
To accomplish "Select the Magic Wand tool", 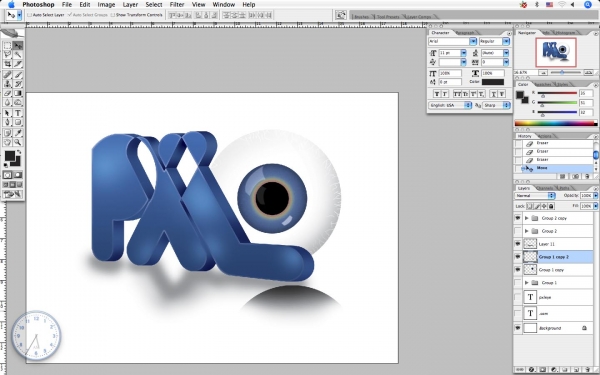I will click(x=18, y=55).
